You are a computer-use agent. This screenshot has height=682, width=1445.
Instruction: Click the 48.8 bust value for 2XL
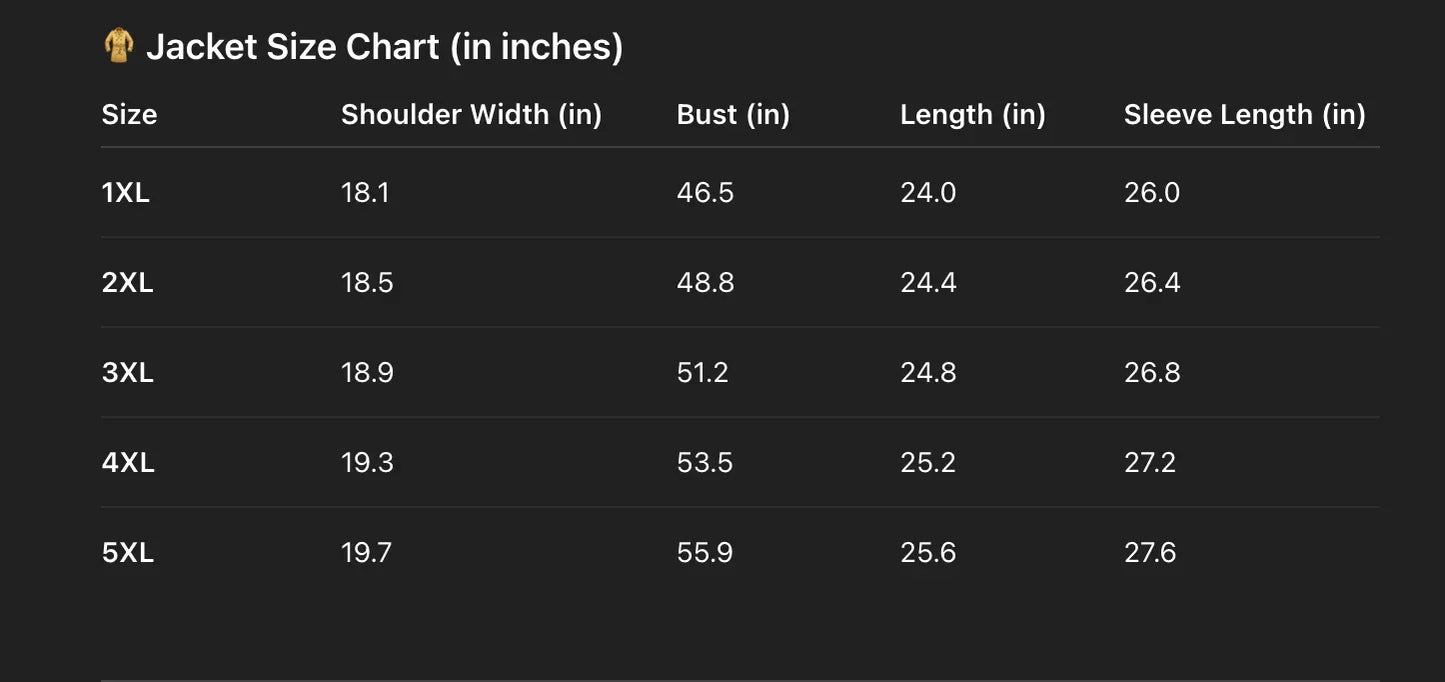click(x=705, y=283)
